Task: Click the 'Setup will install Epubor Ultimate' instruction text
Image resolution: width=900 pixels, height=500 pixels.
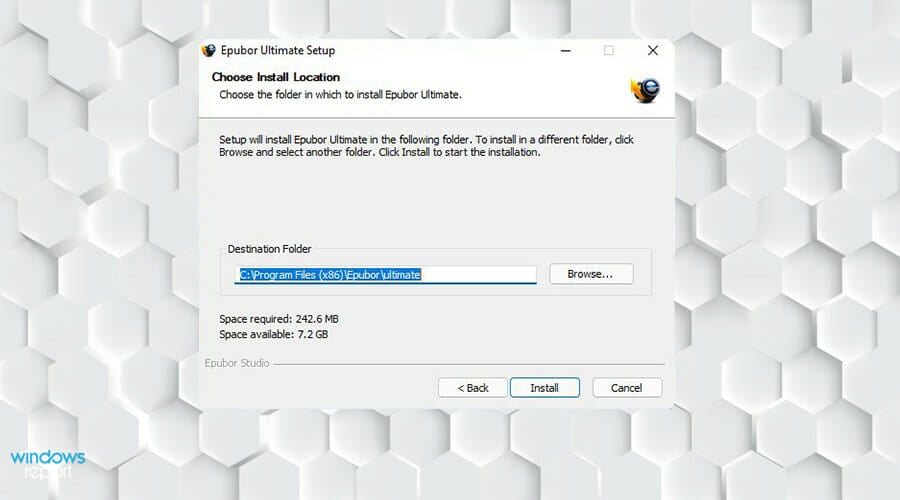Action: [x=426, y=146]
